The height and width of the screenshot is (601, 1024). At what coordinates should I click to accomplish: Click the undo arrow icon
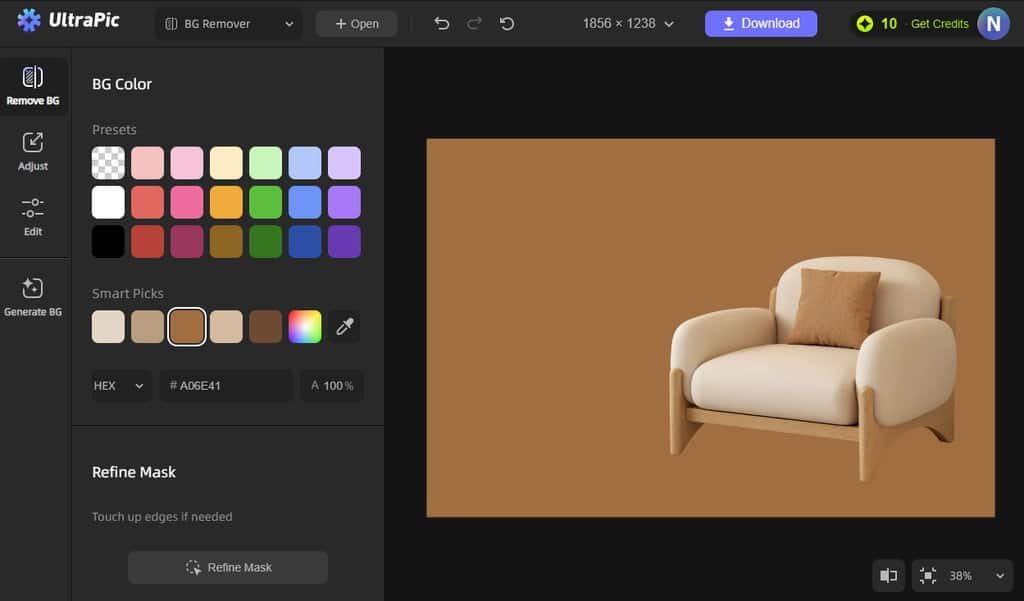coord(442,24)
